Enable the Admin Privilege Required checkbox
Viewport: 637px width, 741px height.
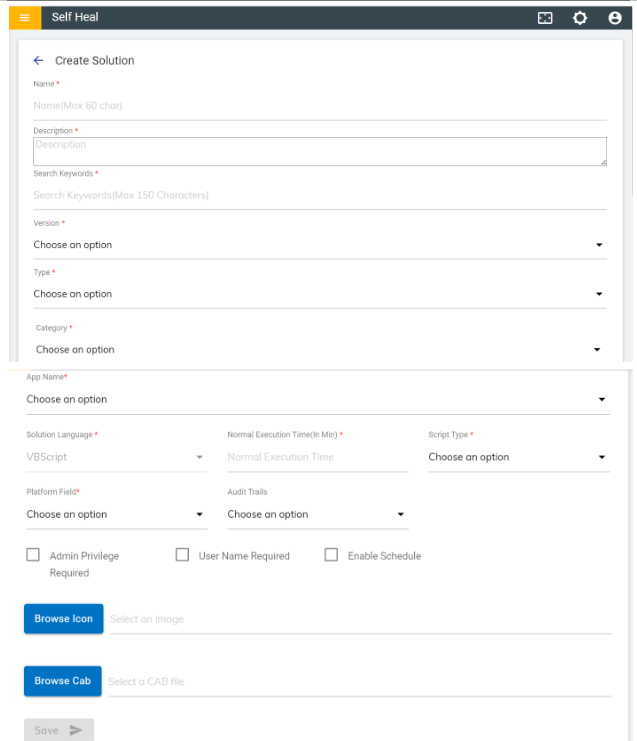tap(33, 555)
